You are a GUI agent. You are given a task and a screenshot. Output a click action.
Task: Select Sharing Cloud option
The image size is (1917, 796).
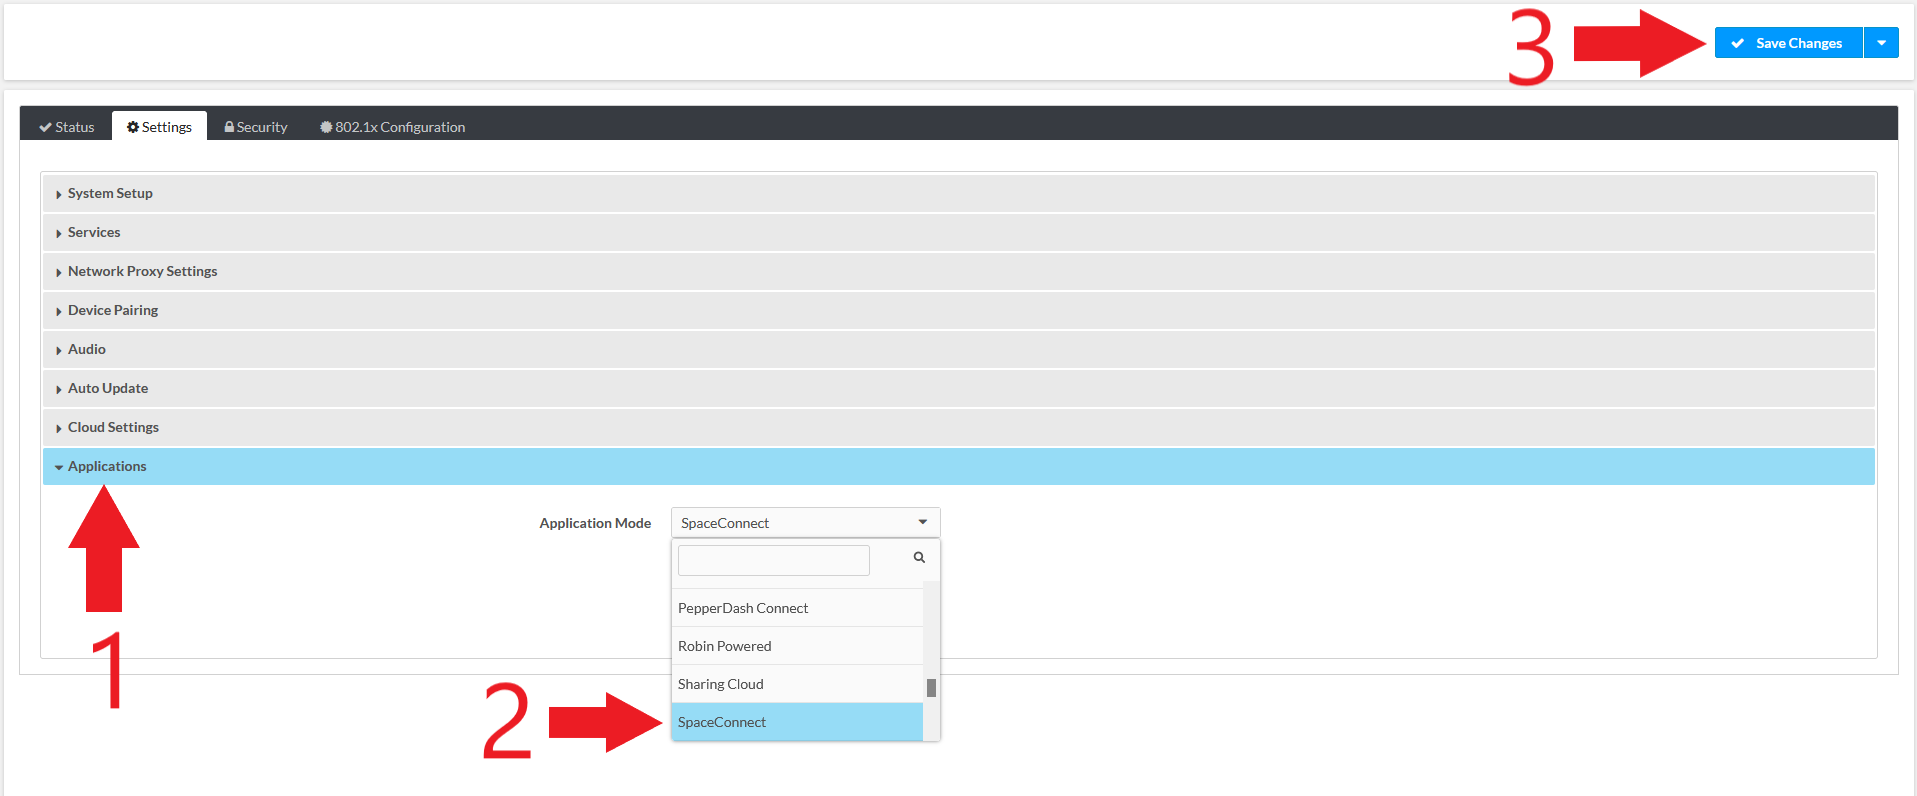(797, 684)
